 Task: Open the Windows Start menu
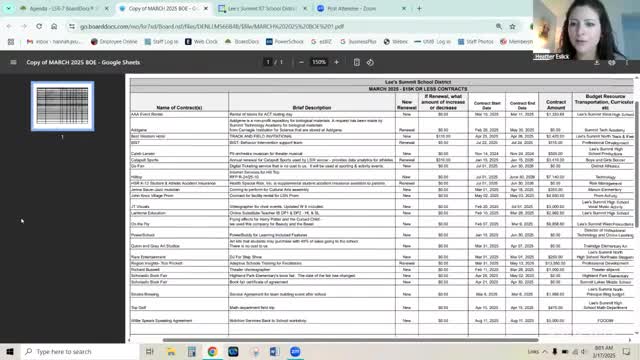click(x=10, y=351)
